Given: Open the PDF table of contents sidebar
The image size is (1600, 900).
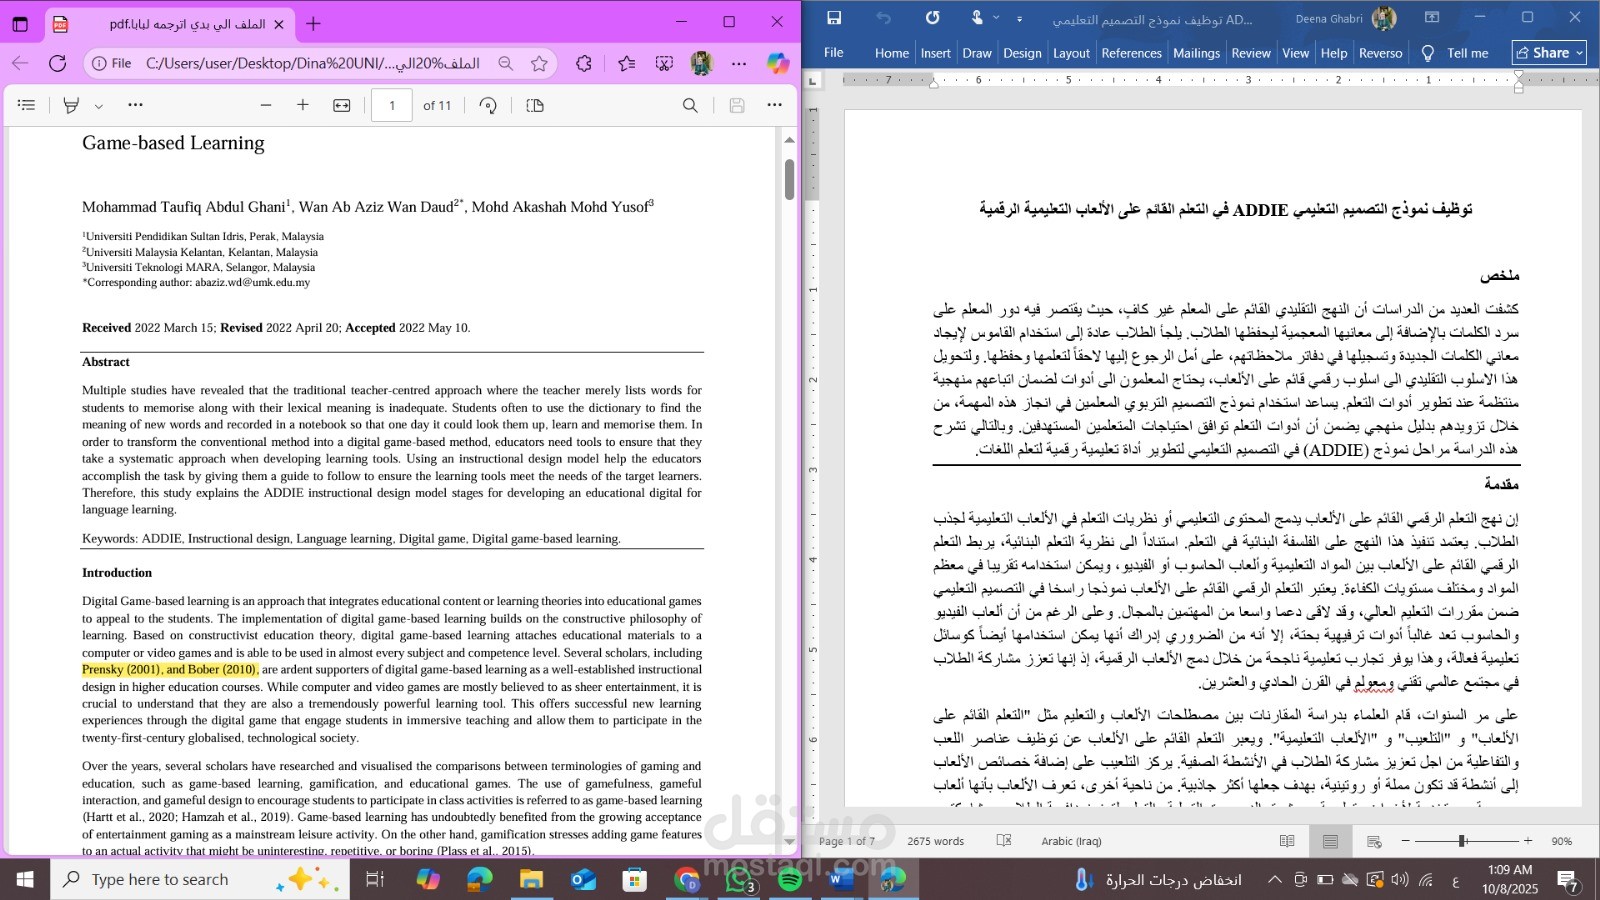Looking at the screenshot, I should 27,105.
